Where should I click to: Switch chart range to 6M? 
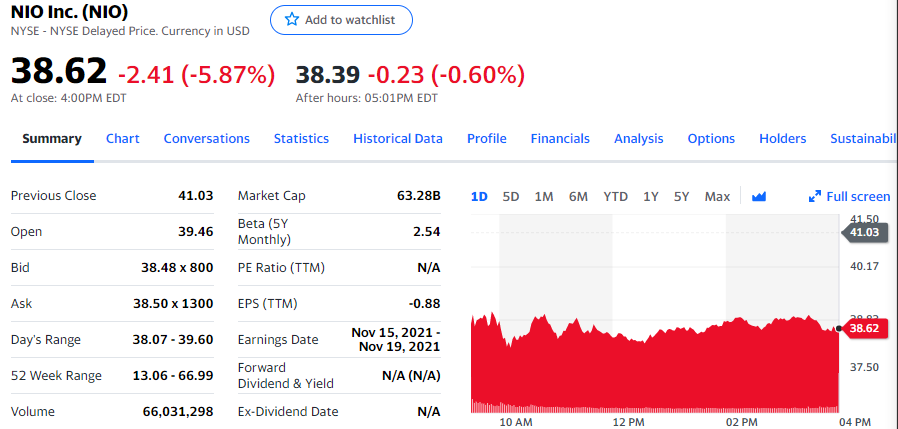click(x=578, y=196)
